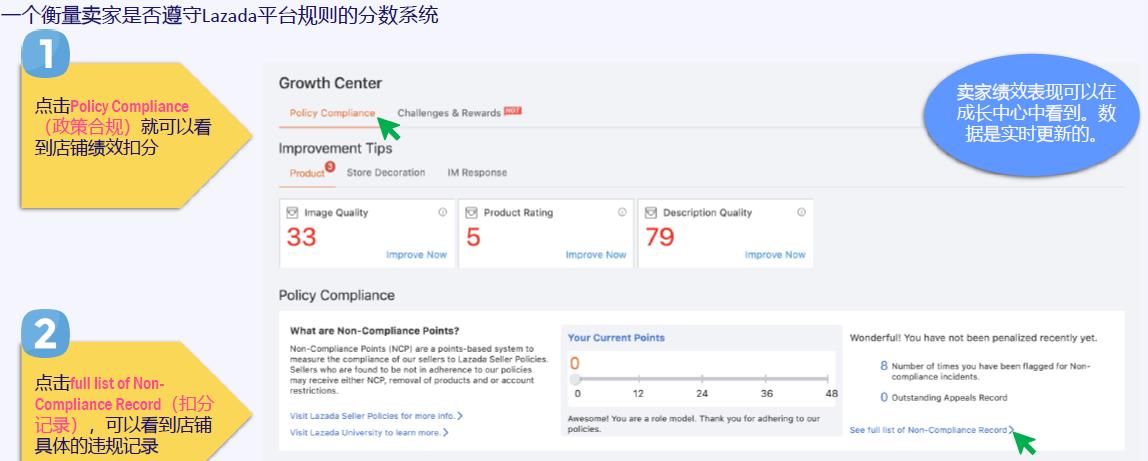The image size is (1148, 461).
Task: Open Visit Lazada Seller Policies link
Action: [376, 416]
